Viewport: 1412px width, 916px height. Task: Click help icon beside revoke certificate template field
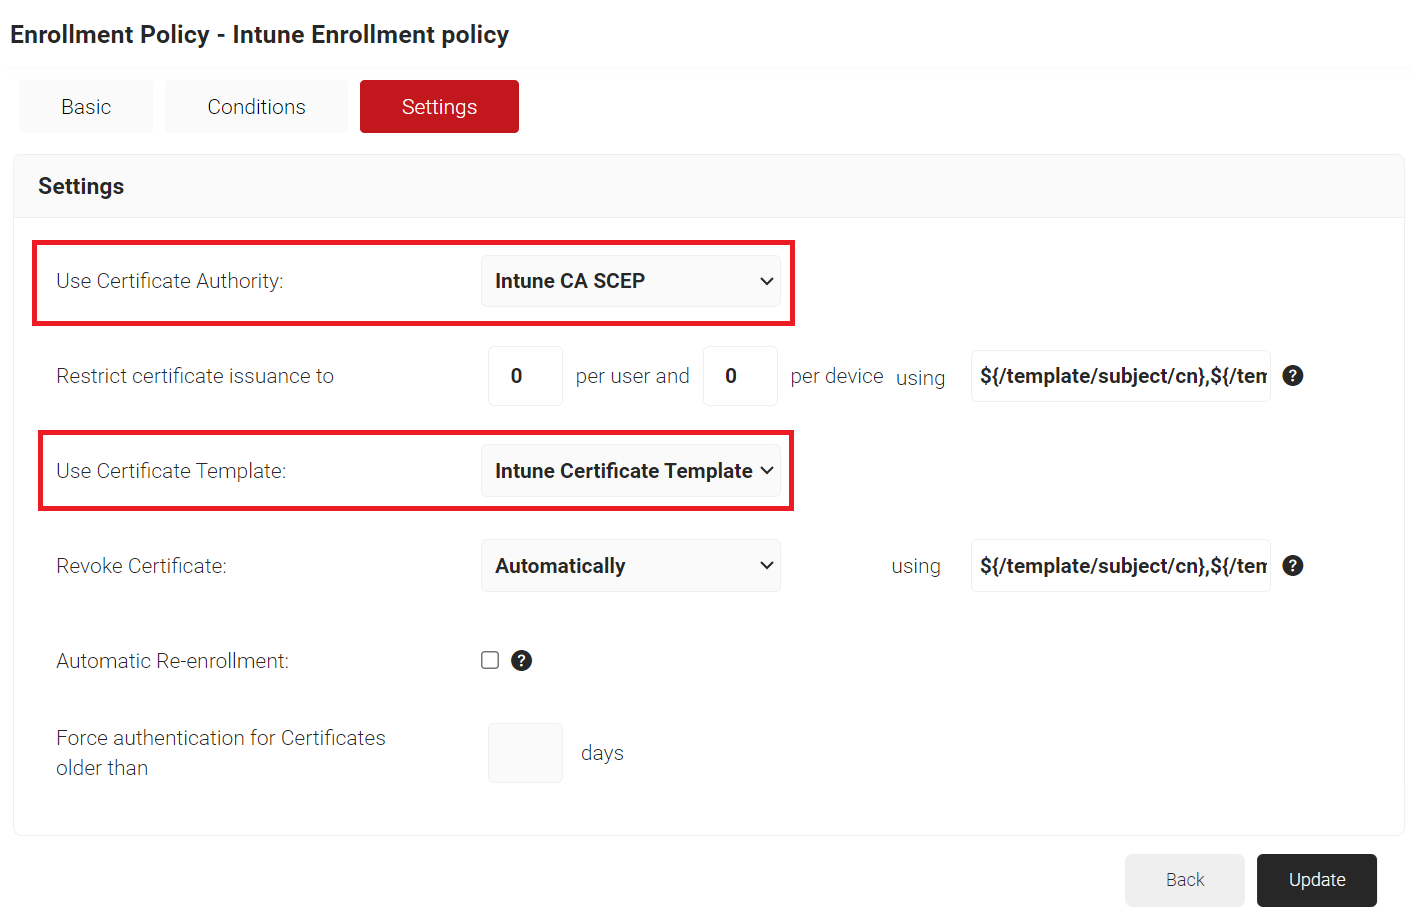[1292, 566]
